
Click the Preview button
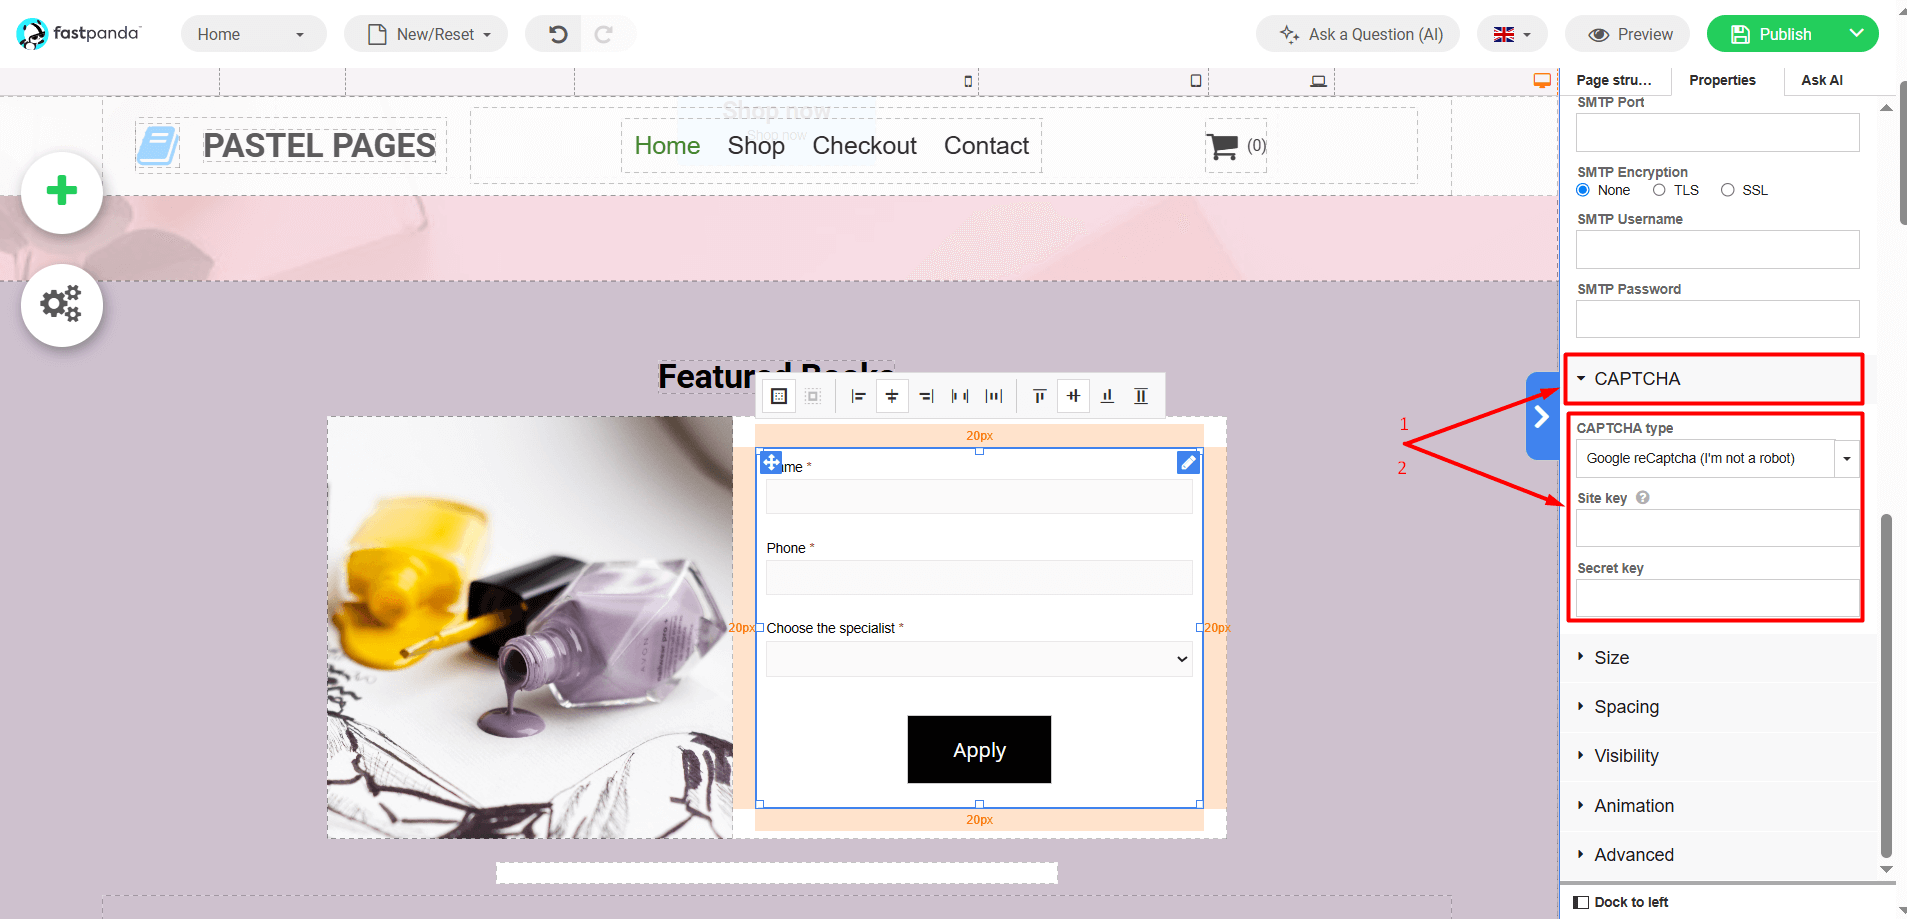pyautogui.click(x=1626, y=33)
